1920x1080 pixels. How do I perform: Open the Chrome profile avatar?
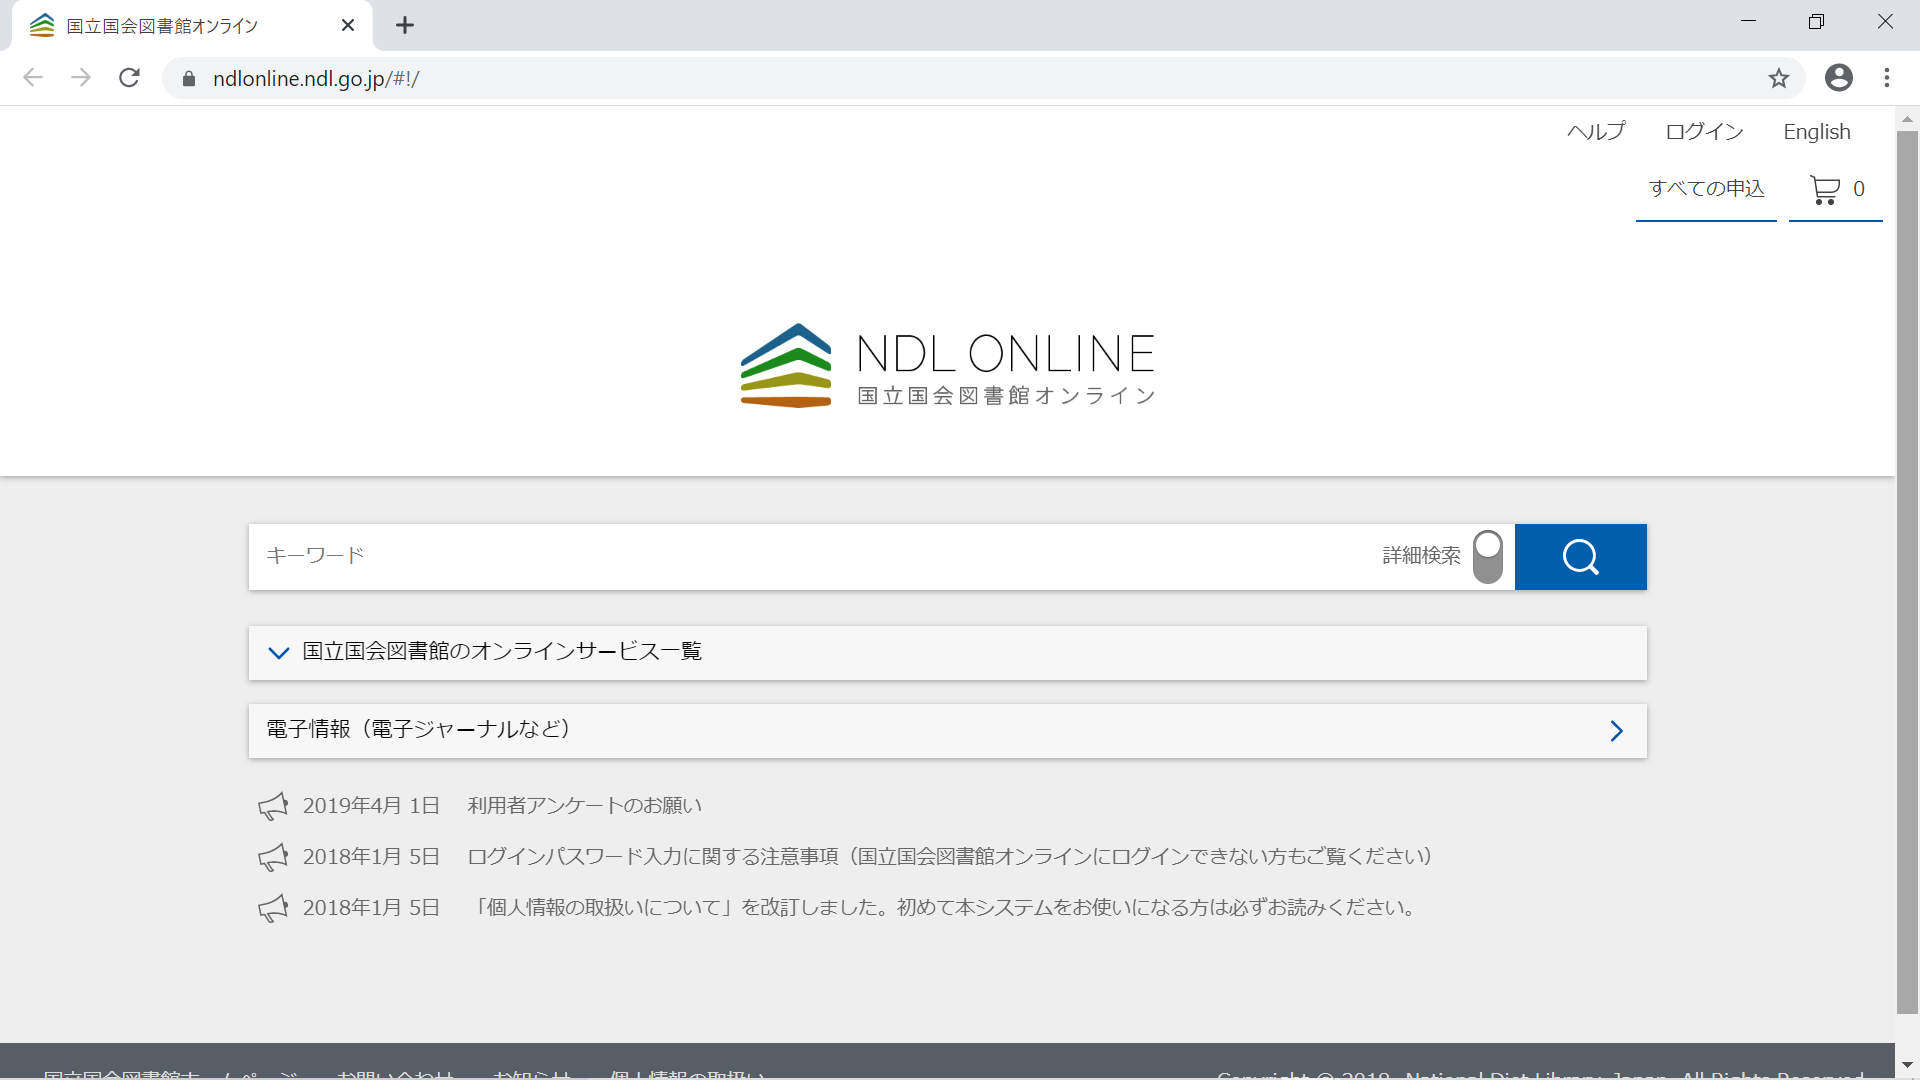pos(1838,78)
